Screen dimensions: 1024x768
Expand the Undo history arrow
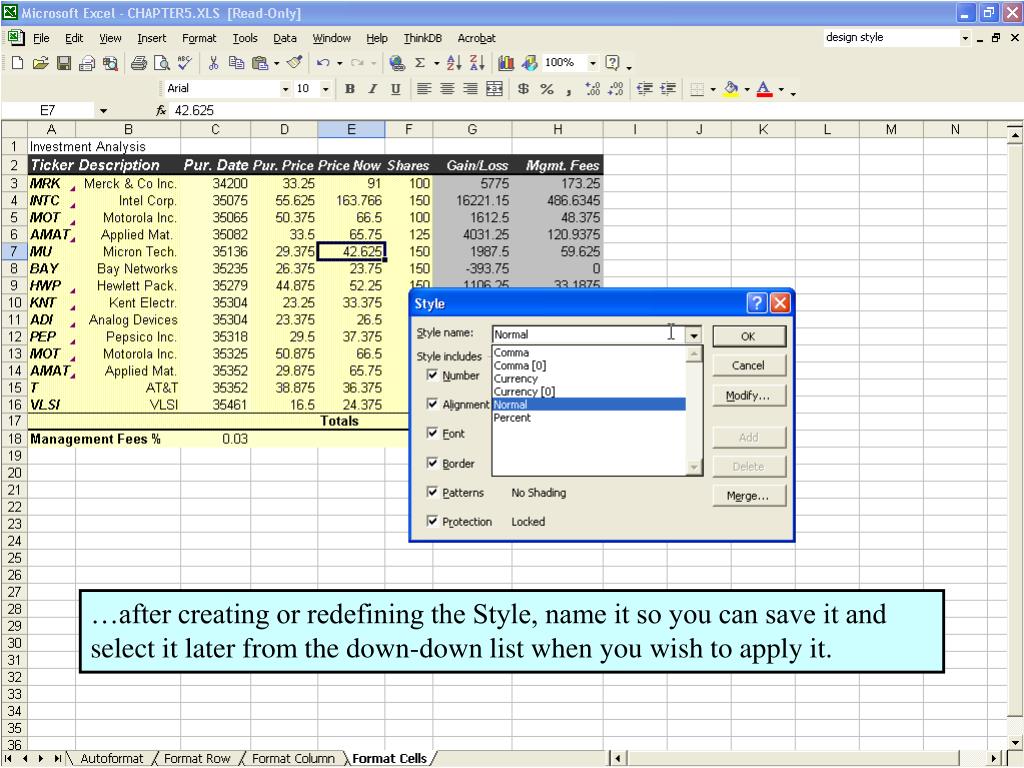[340, 63]
